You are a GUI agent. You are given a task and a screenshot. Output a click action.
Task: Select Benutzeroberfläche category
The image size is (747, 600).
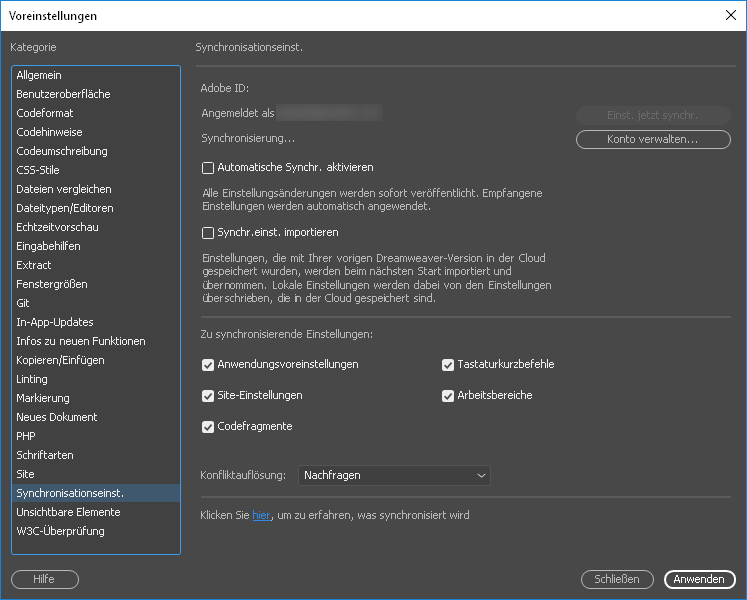(x=96, y=94)
